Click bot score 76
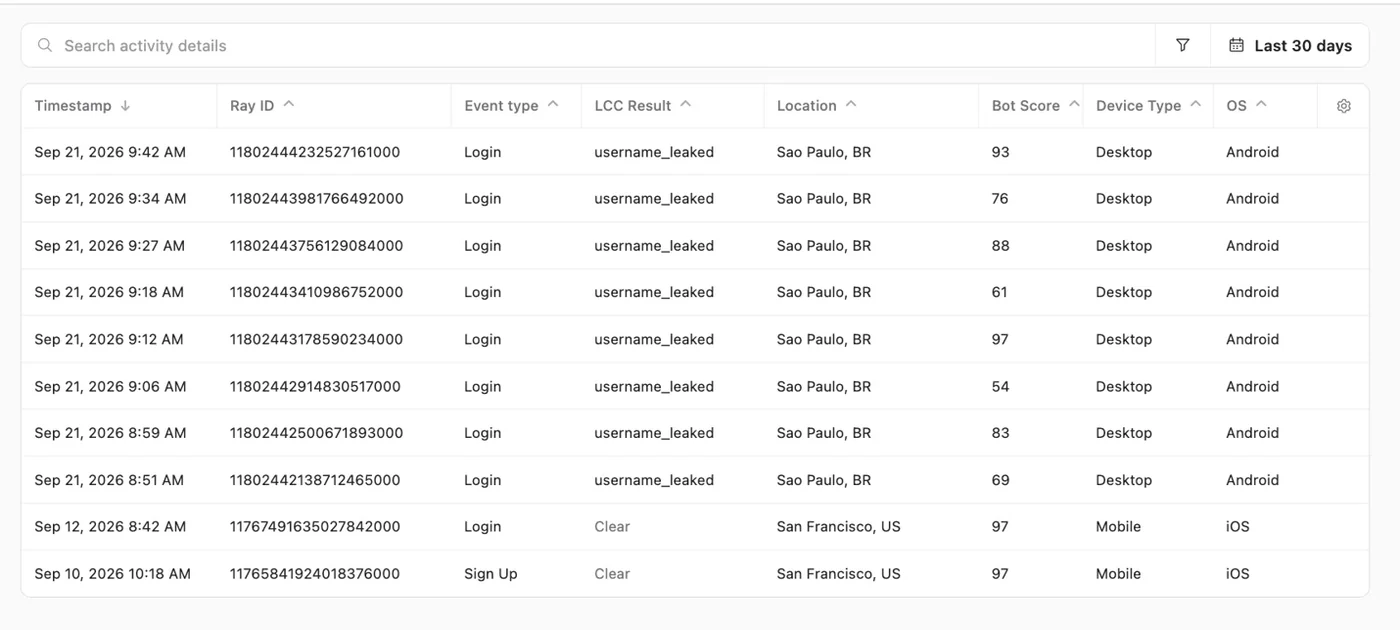The width and height of the screenshot is (1400, 630). [1001, 199]
